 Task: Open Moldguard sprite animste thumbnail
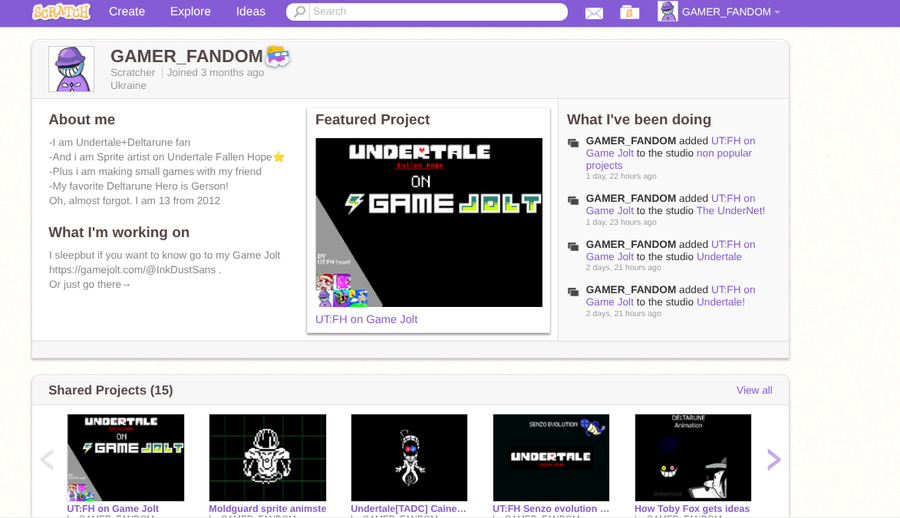click(x=267, y=458)
